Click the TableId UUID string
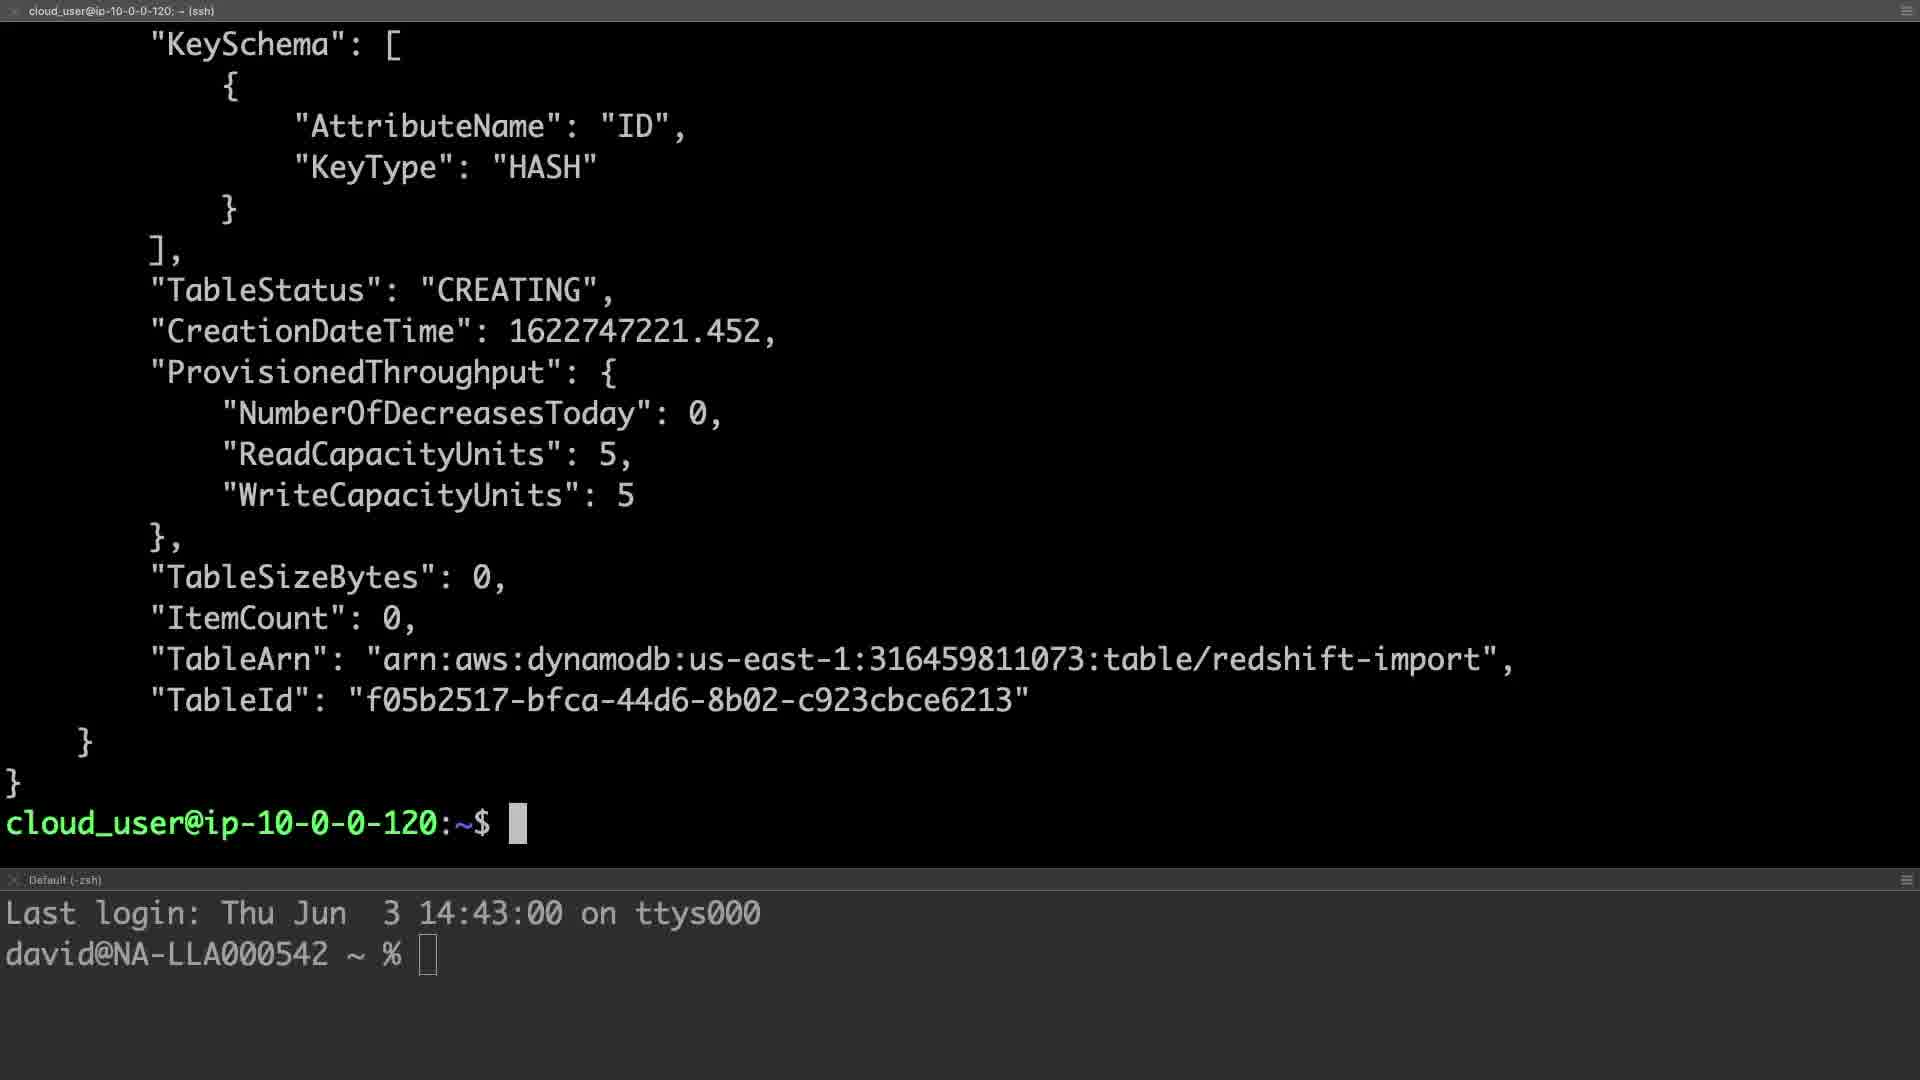The width and height of the screenshot is (1920, 1080). coord(688,701)
